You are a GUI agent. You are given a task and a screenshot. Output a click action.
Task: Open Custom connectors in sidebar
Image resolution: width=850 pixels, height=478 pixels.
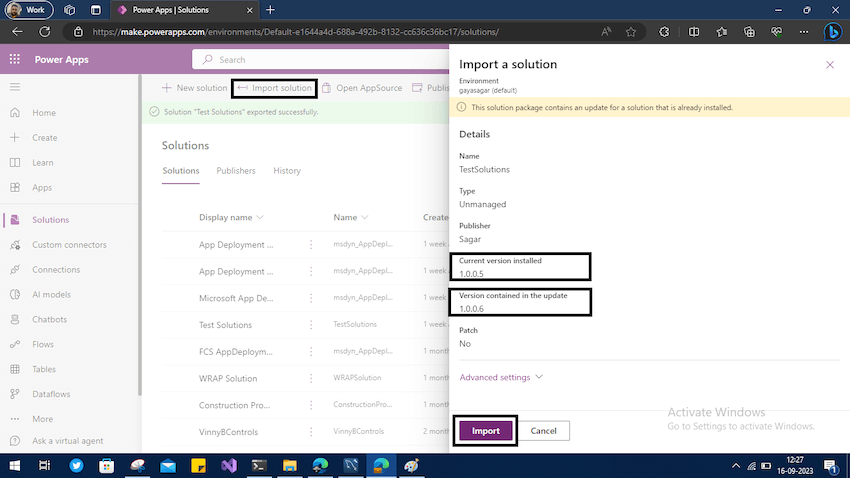point(69,244)
